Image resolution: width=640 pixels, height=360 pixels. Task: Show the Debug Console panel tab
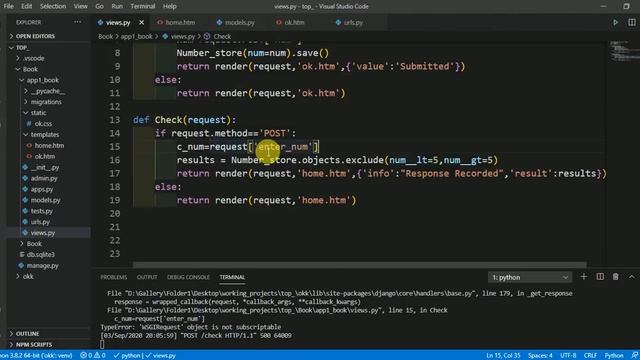pyautogui.click(x=188, y=277)
